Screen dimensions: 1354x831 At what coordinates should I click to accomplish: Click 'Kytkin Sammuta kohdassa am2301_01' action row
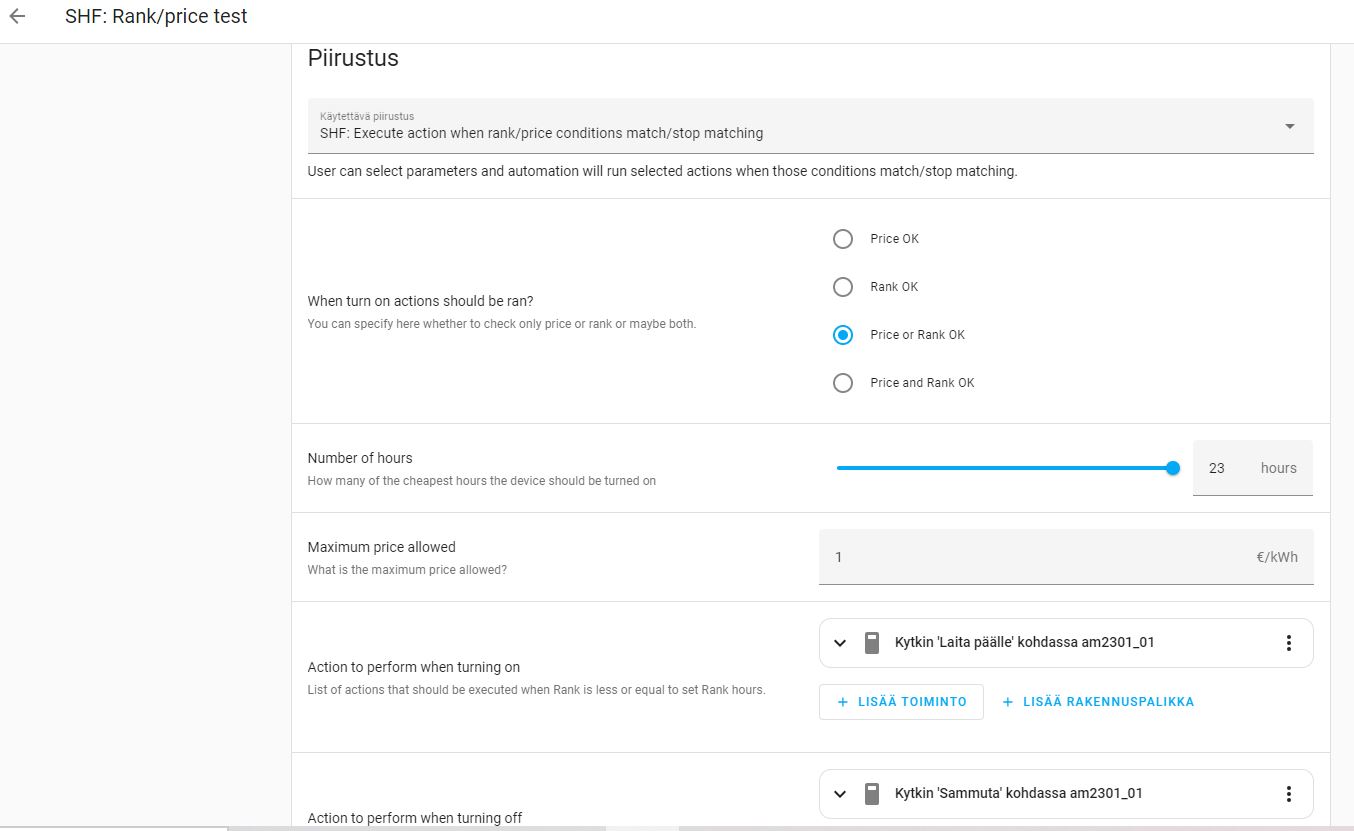pyautogui.click(x=1018, y=794)
